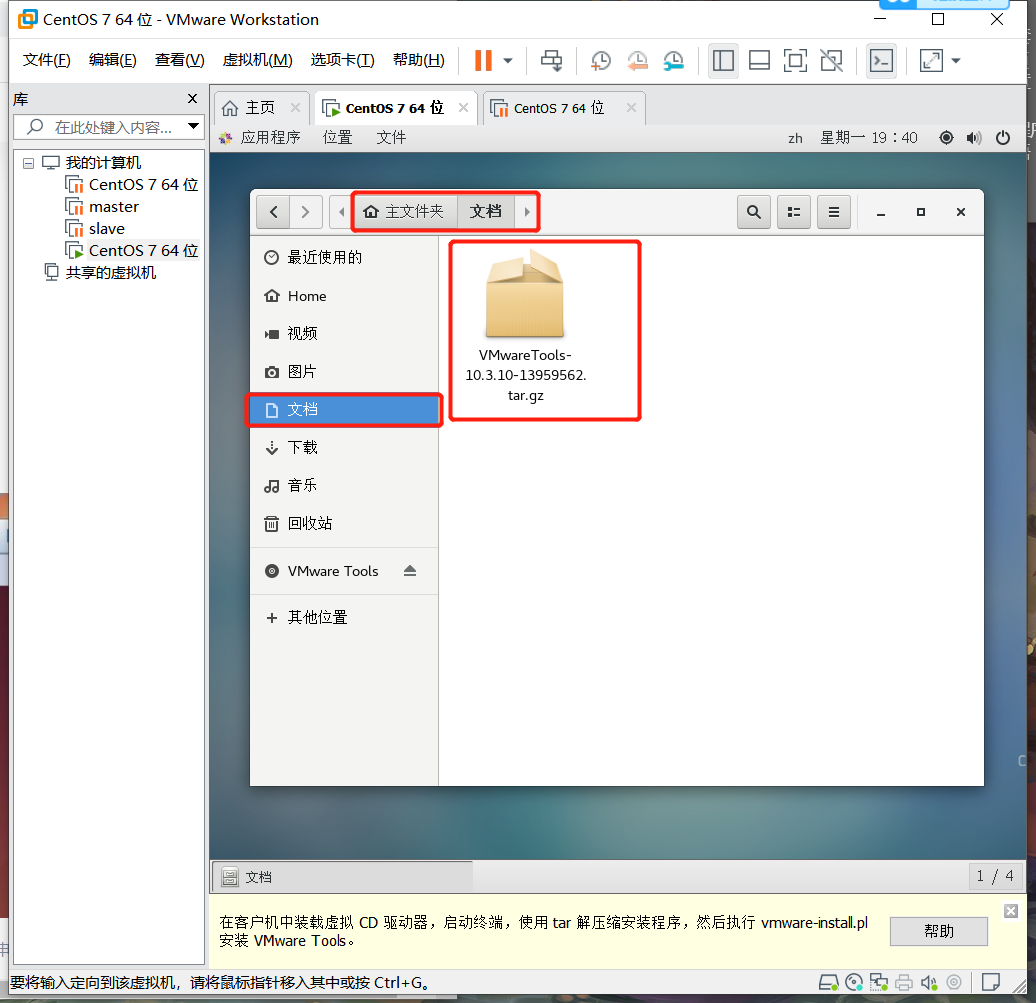This screenshot has width=1036, height=1003.
Task: Click the sound card status bar icon
Action: [929, 983]
